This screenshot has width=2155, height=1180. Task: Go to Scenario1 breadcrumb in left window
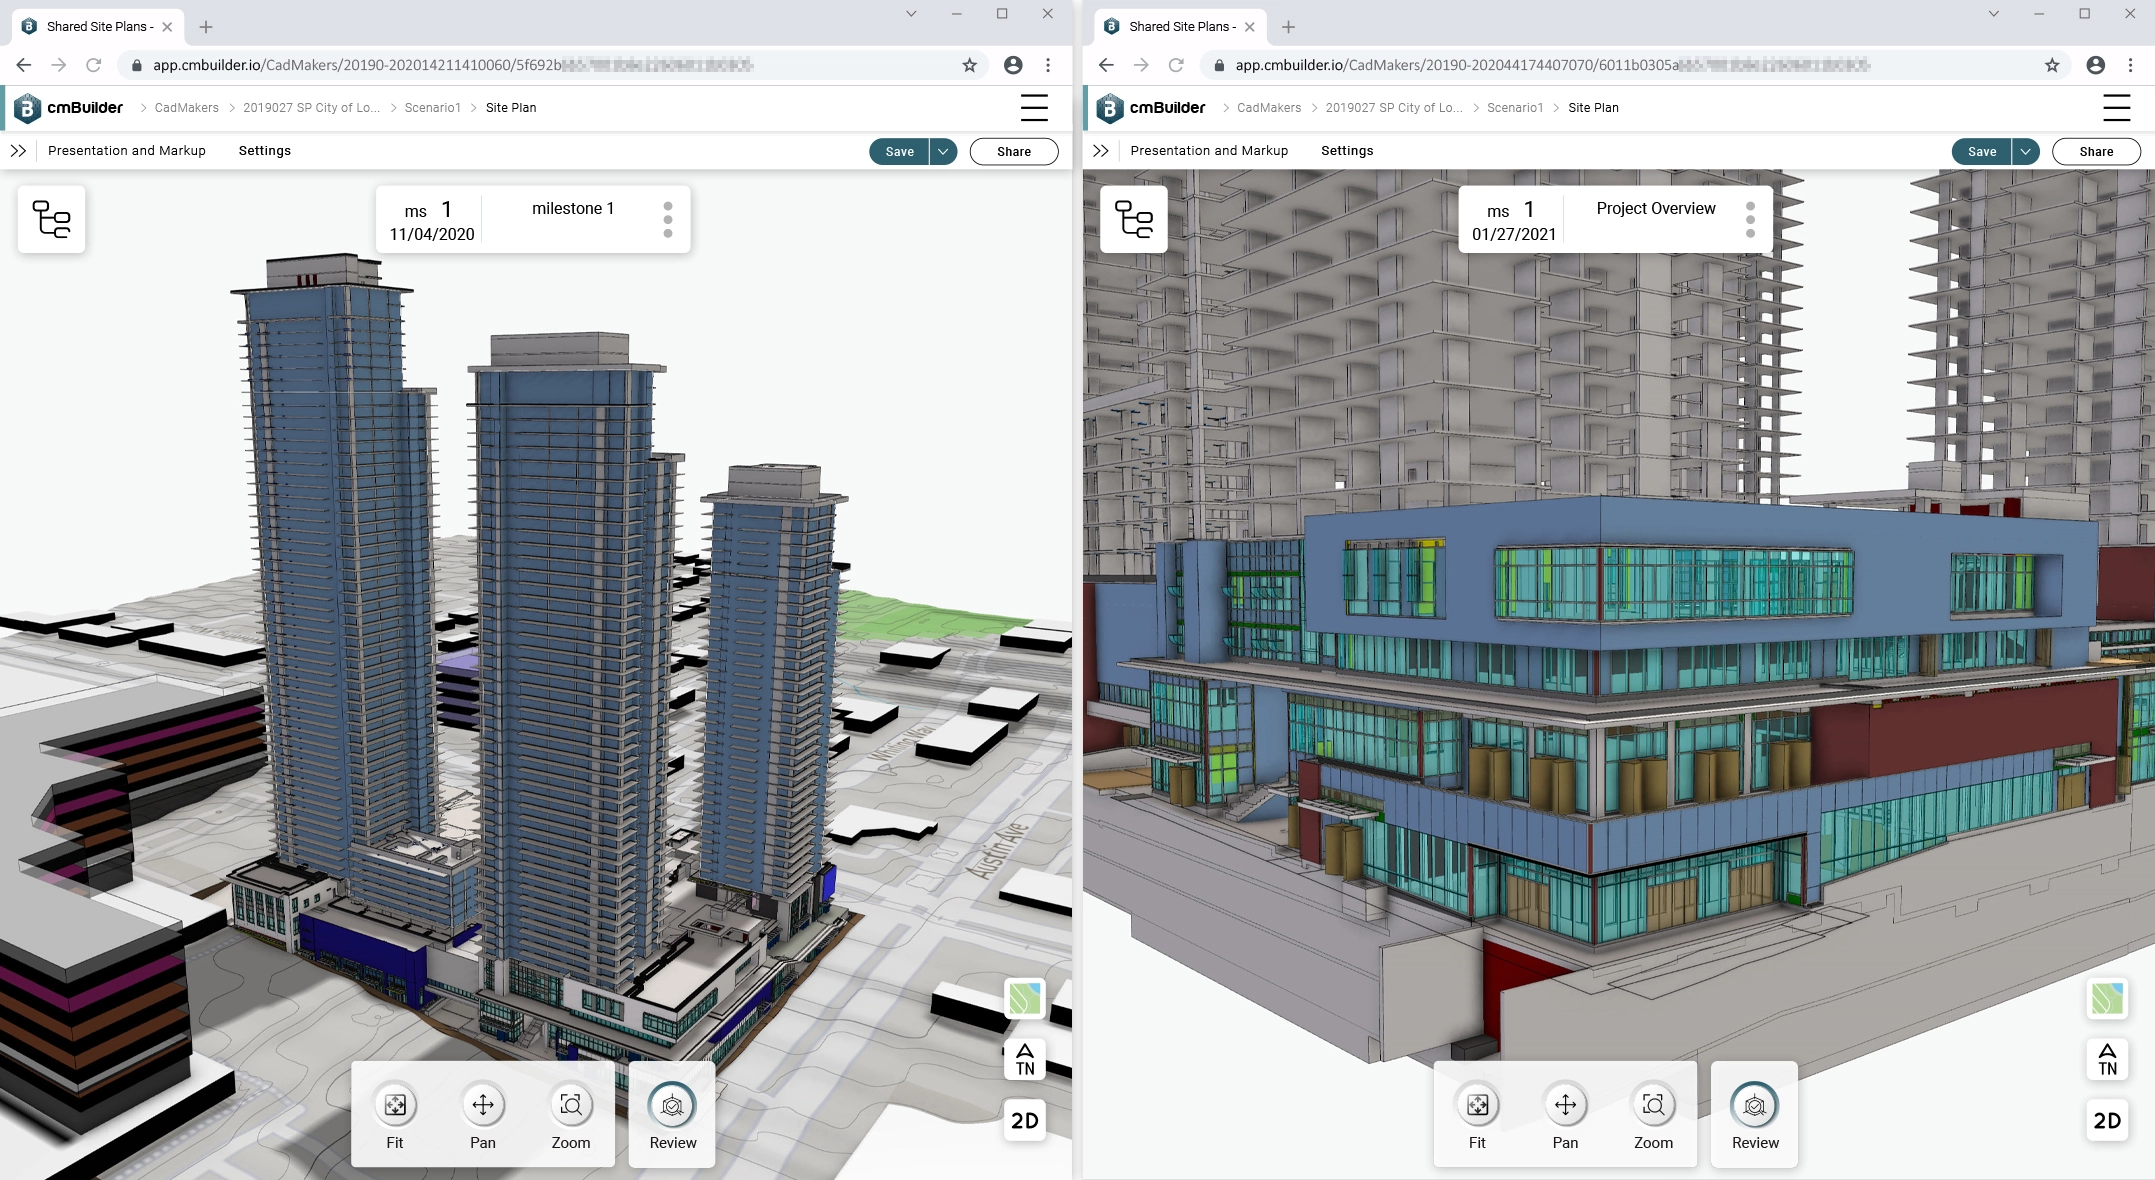433,108
